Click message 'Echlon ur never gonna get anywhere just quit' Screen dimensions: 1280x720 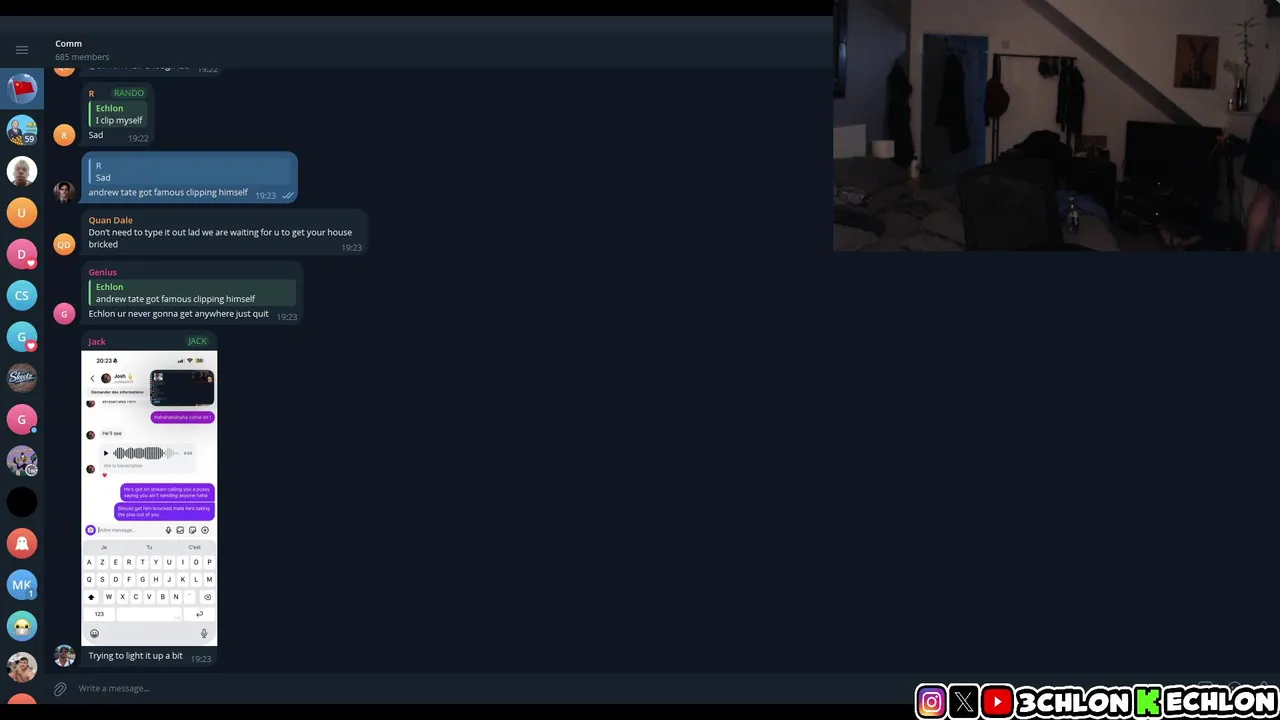[x=178, y=313]
